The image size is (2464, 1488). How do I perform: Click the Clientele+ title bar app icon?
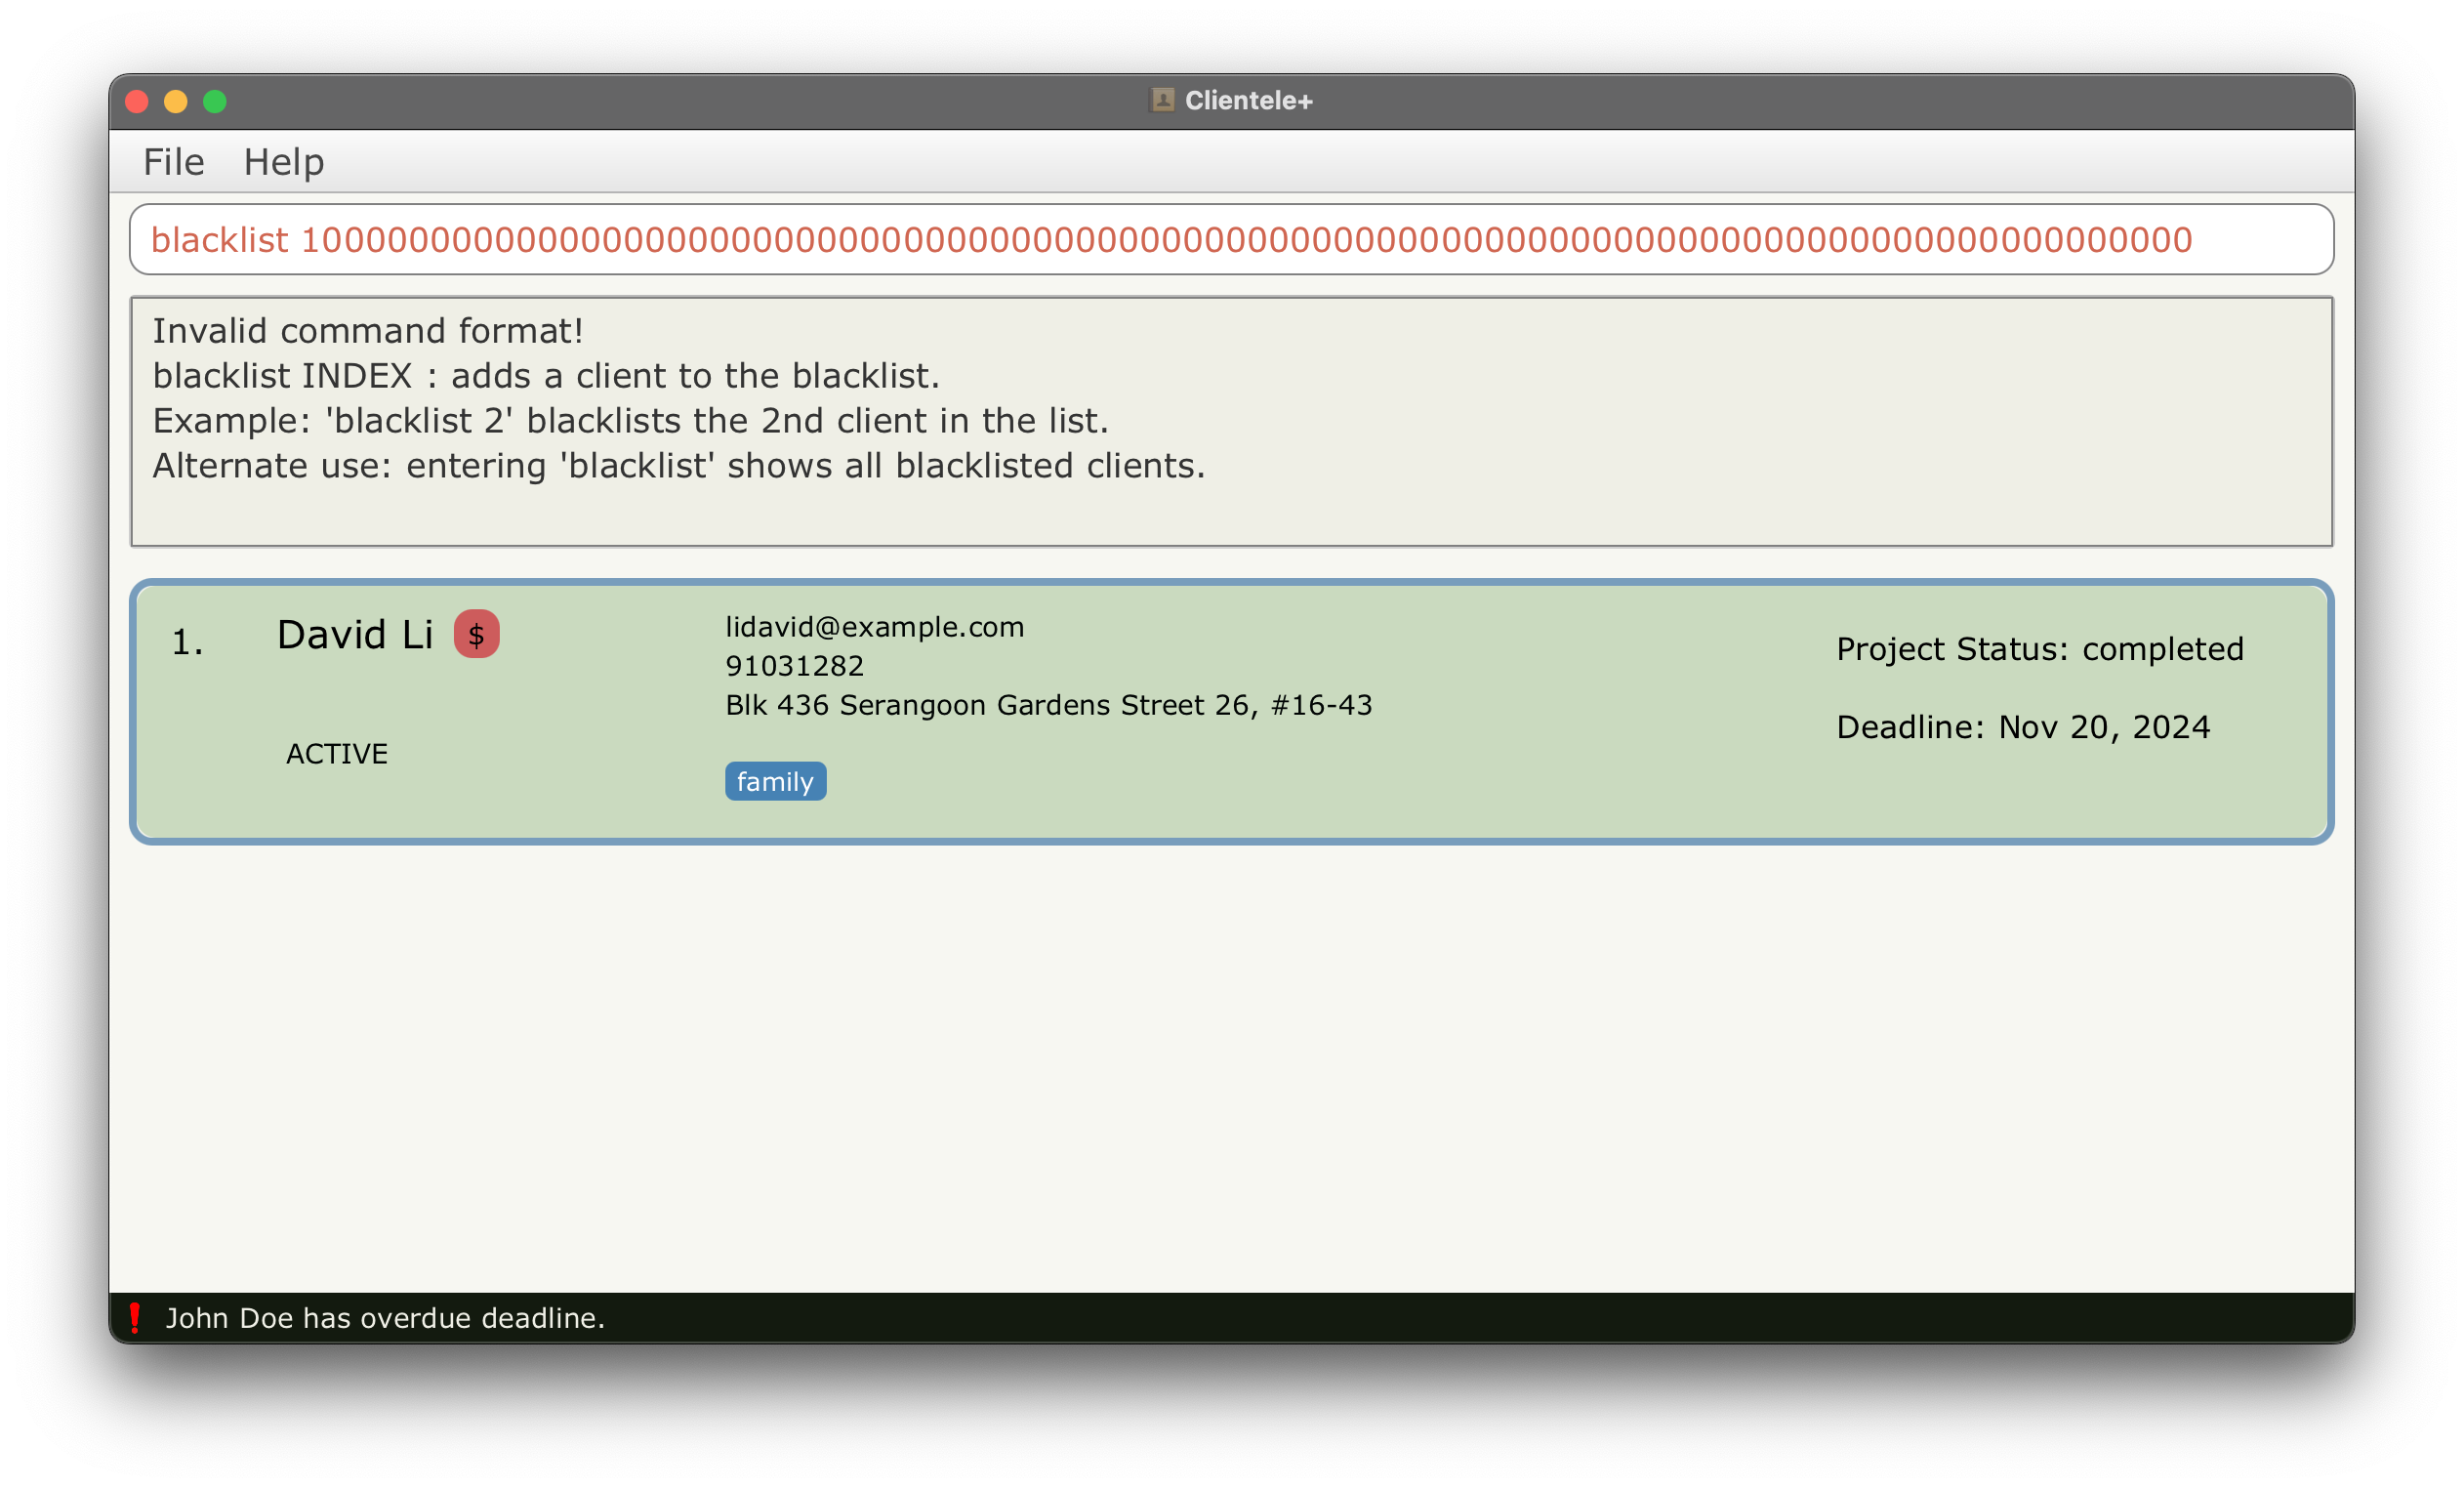[1162, 100]
